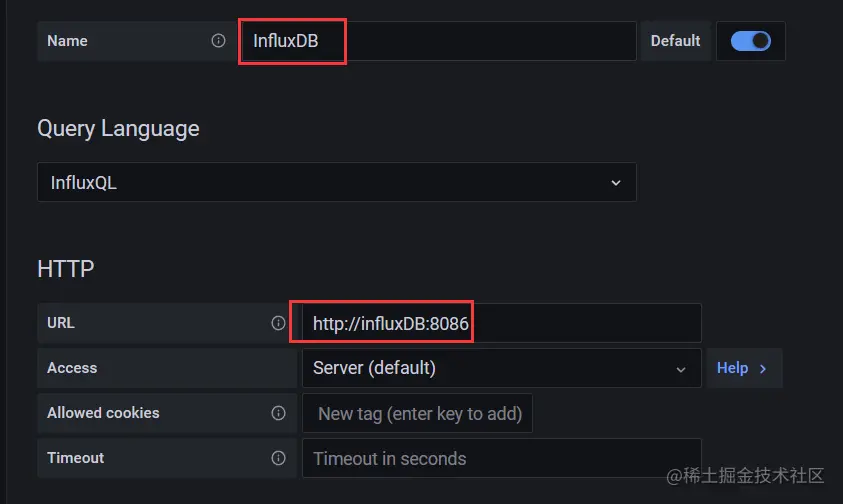Click the Allowed cookies info icon
This screenshot has width=843, height=504.
[278, 413]
